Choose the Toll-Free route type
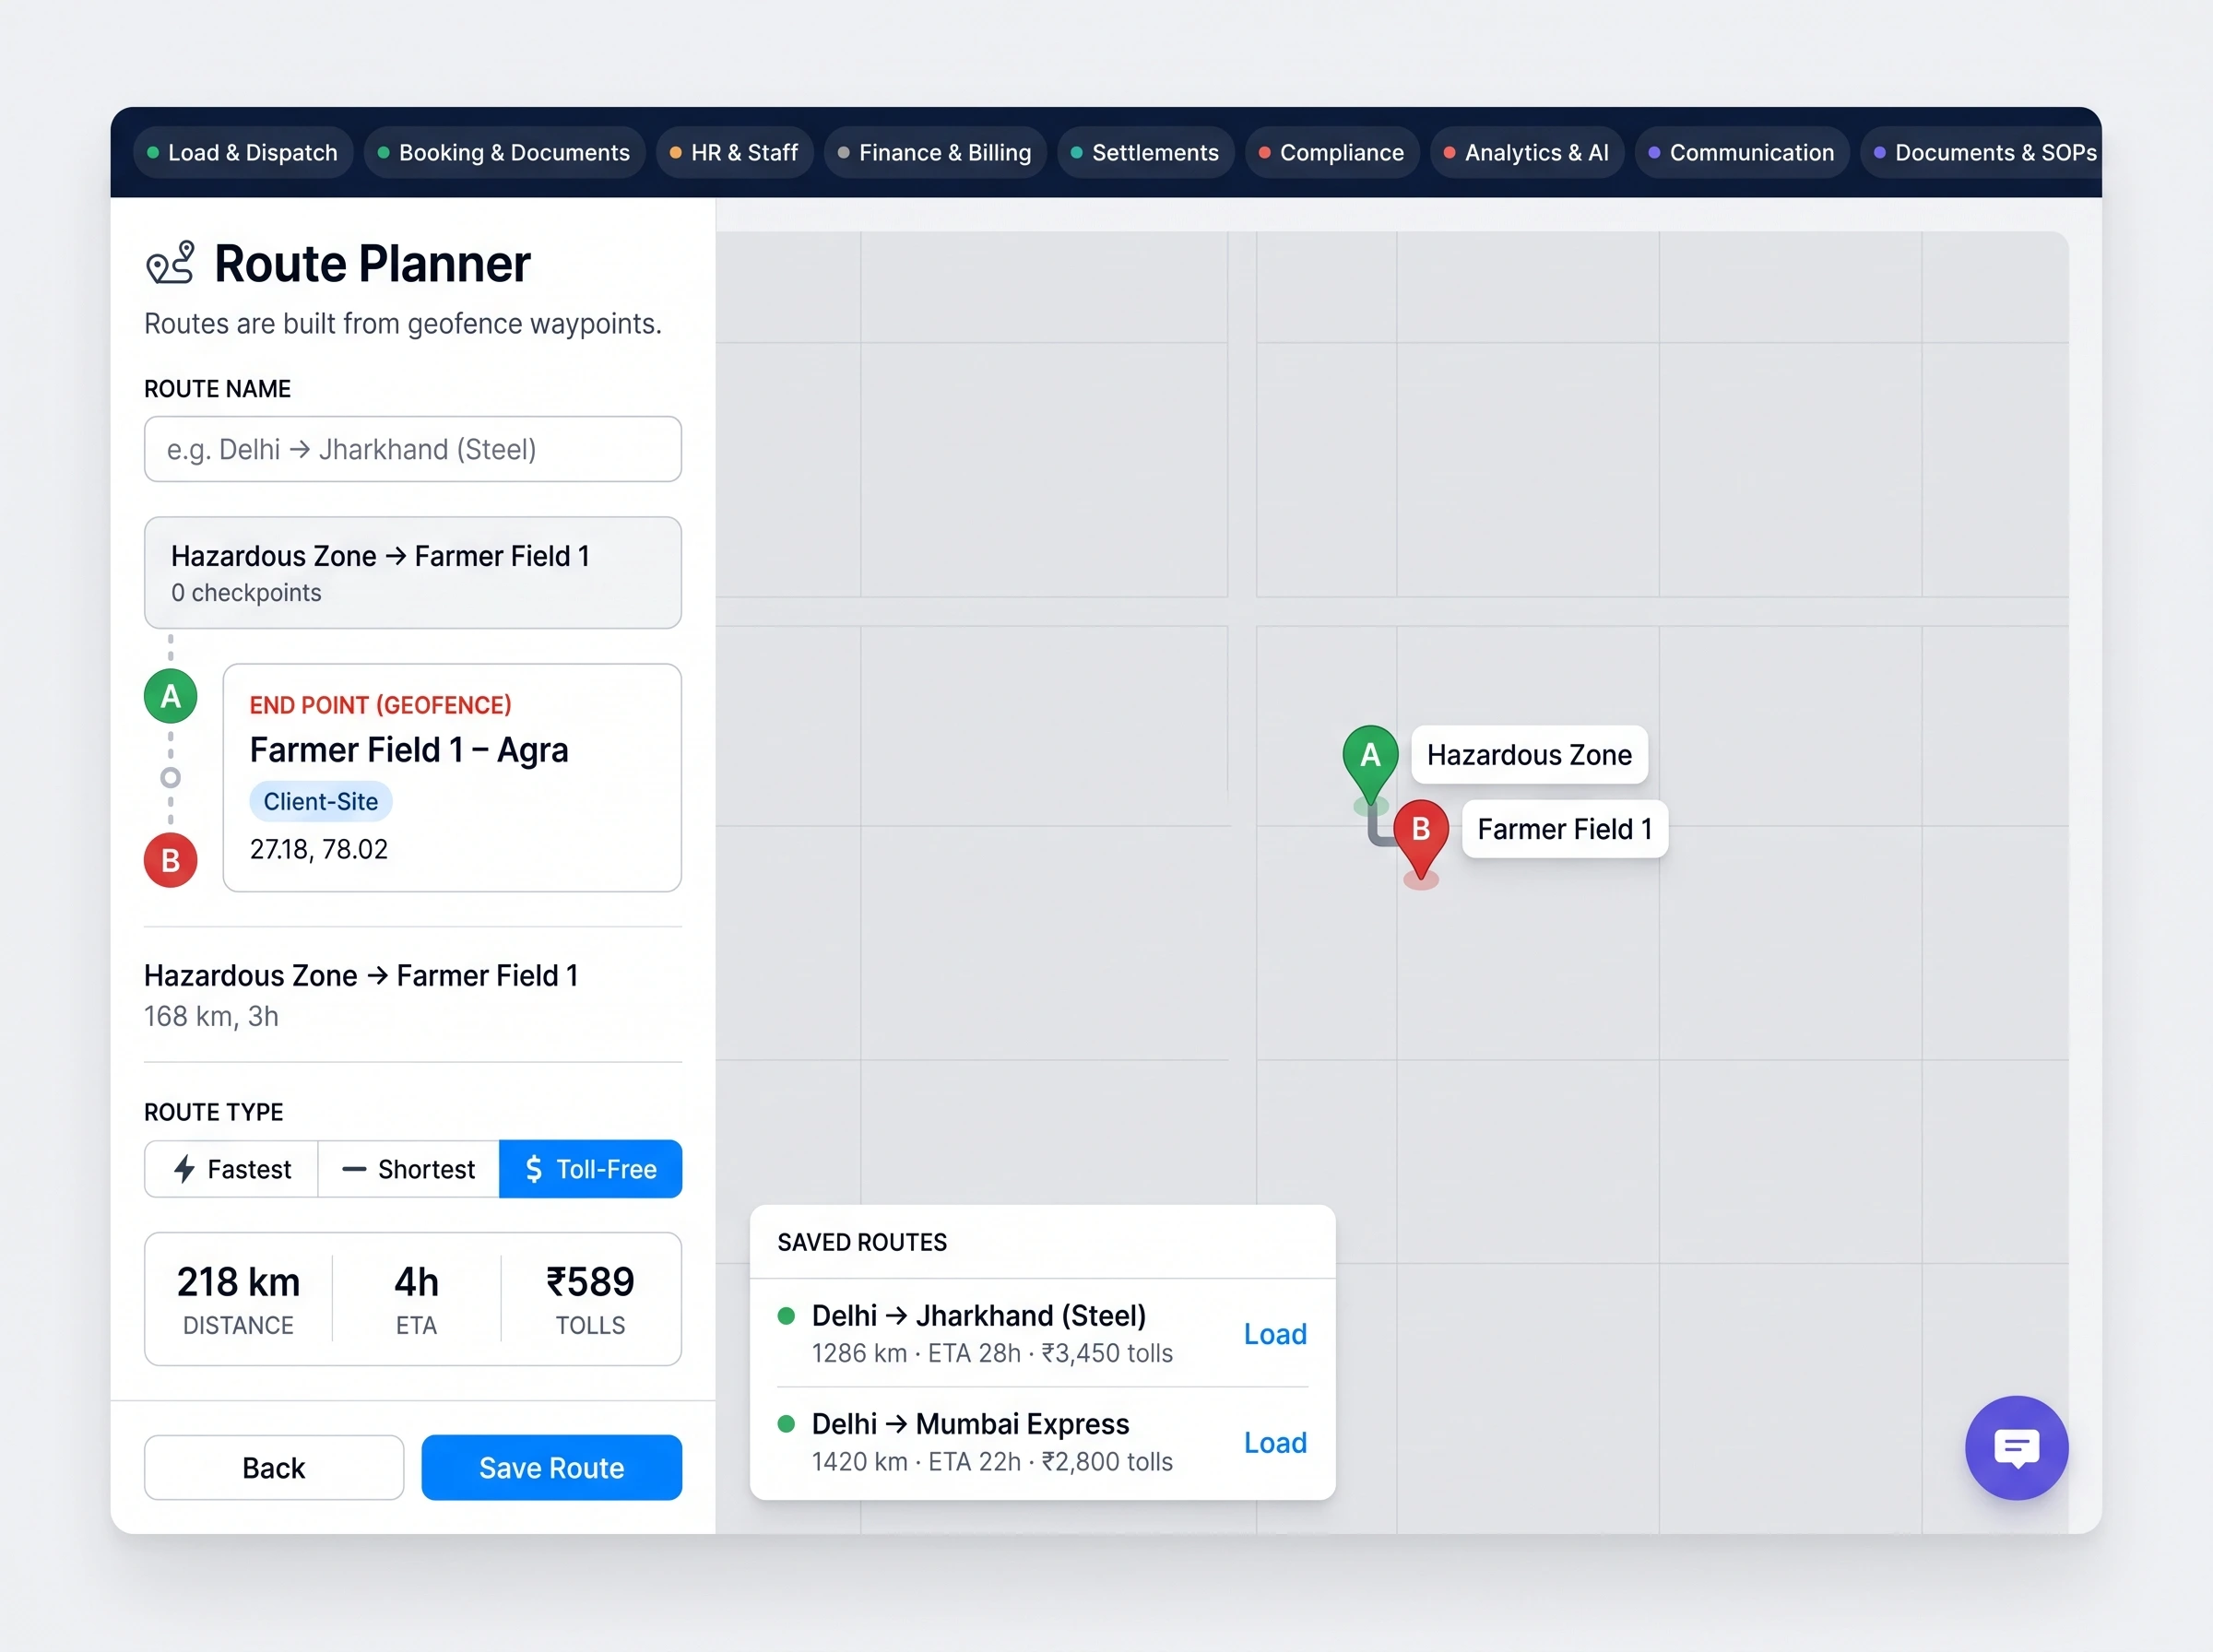The width and height of the screenshot is (2213, 1652). (590, 1168)
